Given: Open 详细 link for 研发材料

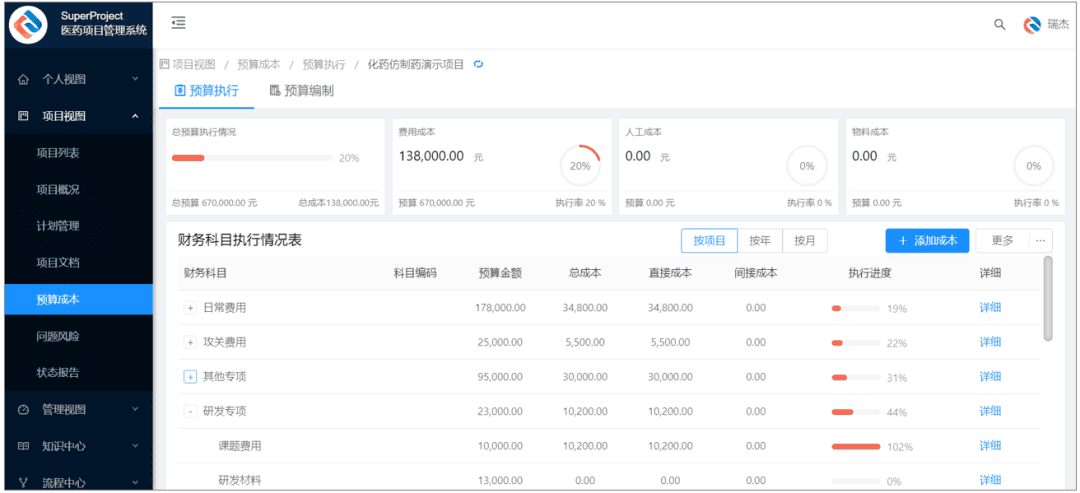Looking at the screenshot, I should click(x=990, y=481).
